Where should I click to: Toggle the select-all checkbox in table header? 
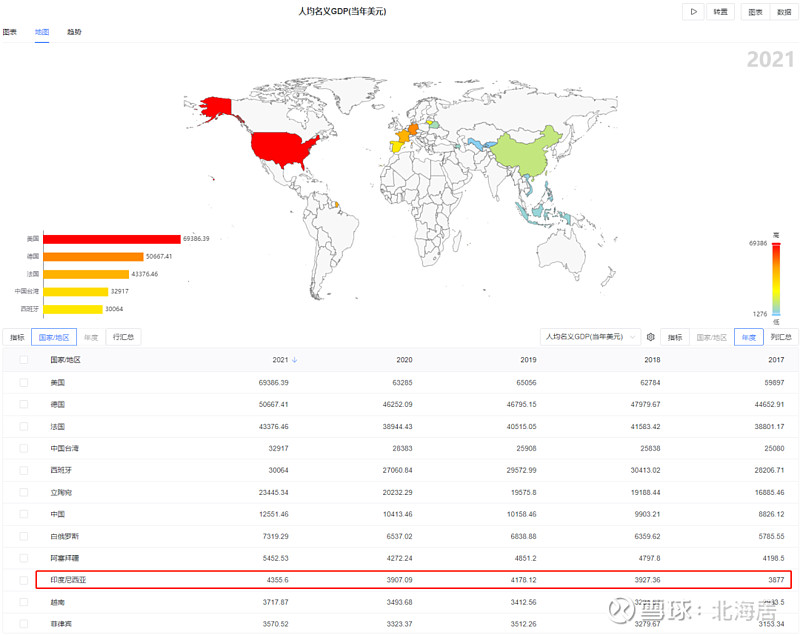(x=23, y=360)
